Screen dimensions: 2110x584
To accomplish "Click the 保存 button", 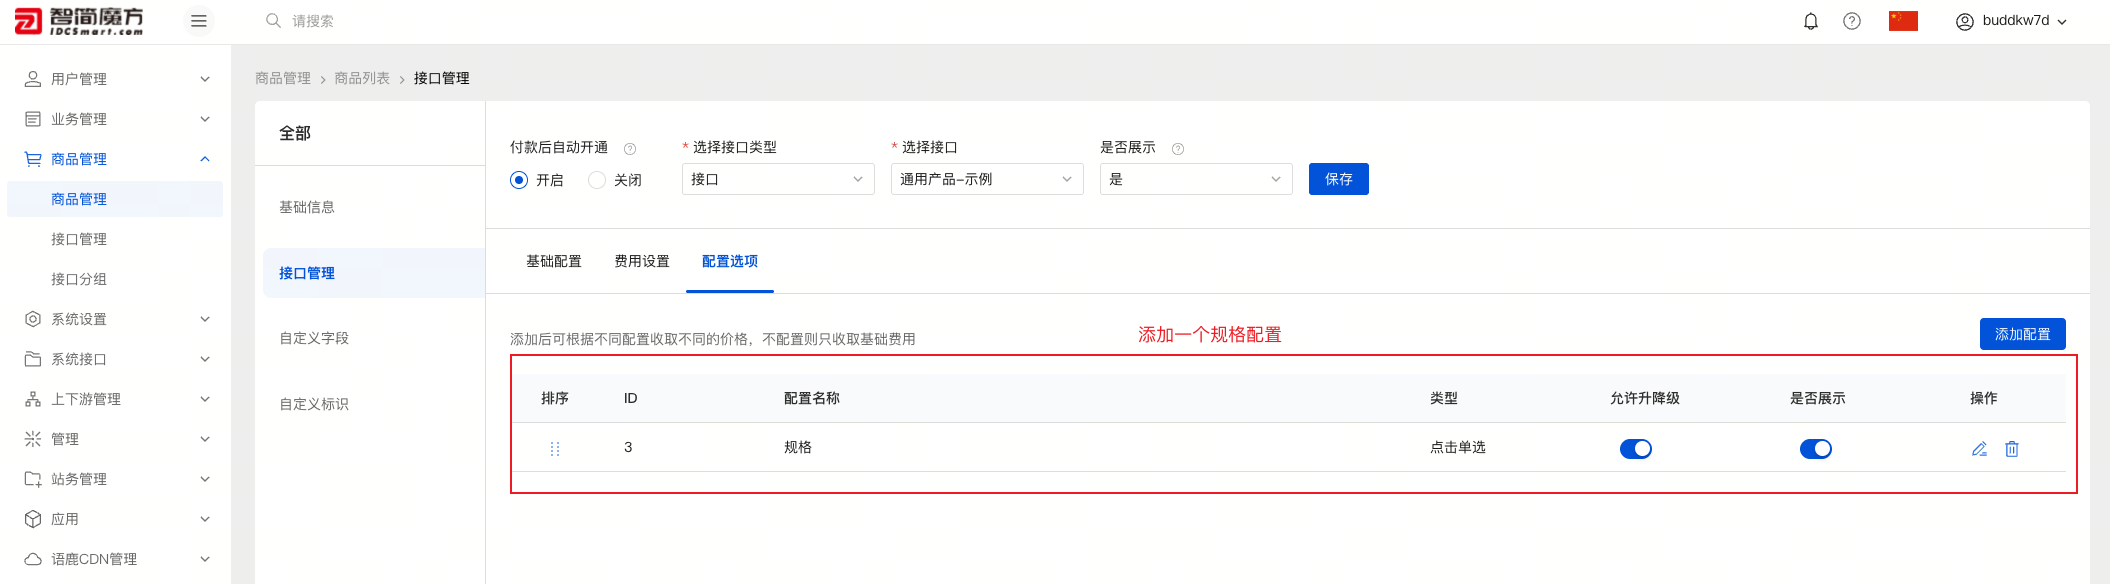I will 1338,179.
